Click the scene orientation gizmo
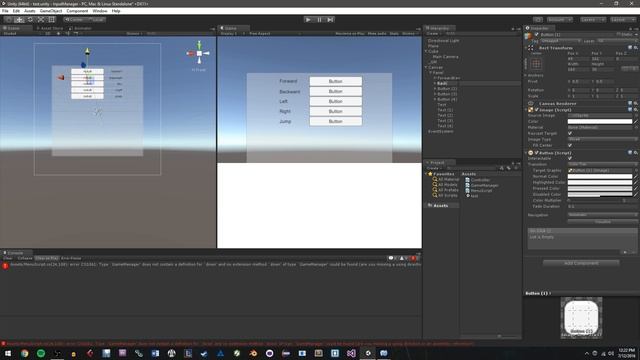Image resolution: width=640 pixels, height=360 pixels. coord(199,53)
